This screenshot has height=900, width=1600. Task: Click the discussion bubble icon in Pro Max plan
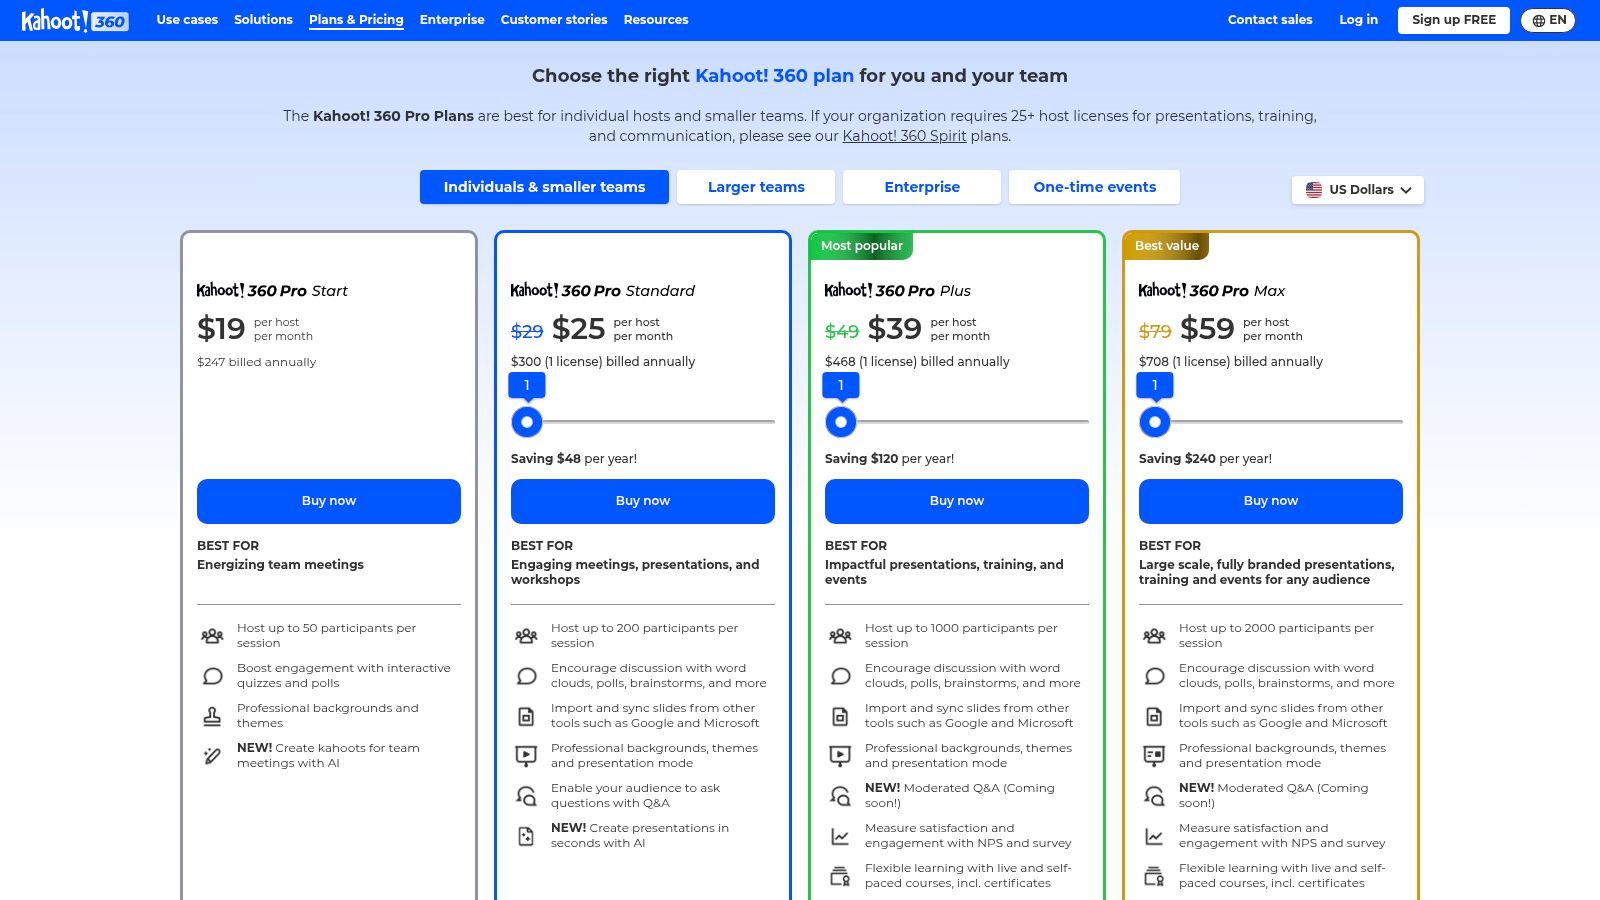(1154, 676)
